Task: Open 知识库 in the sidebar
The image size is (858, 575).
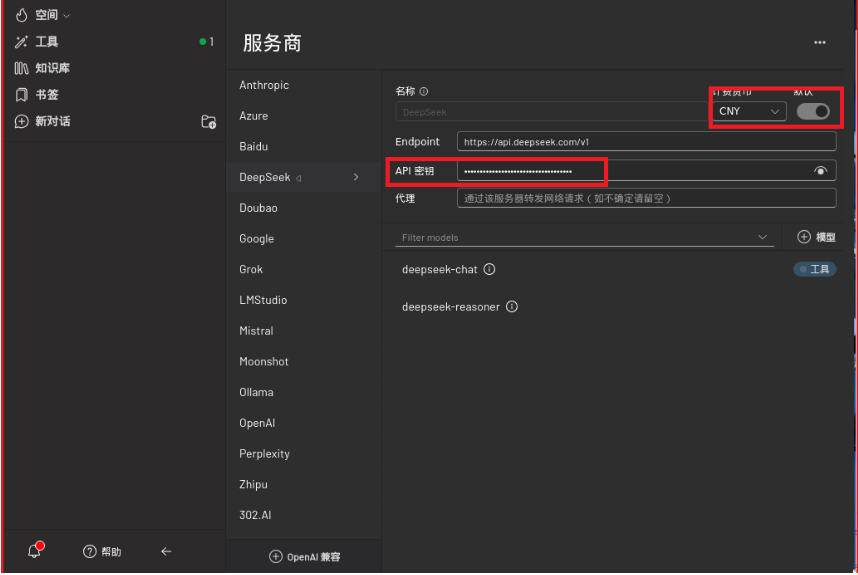Action: (52, 68)
